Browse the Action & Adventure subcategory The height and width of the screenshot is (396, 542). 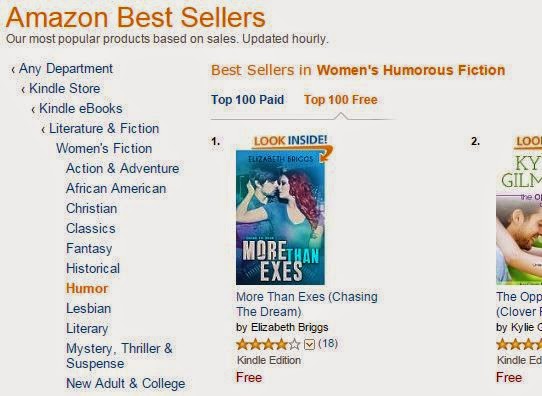click(x=123, y=169)
